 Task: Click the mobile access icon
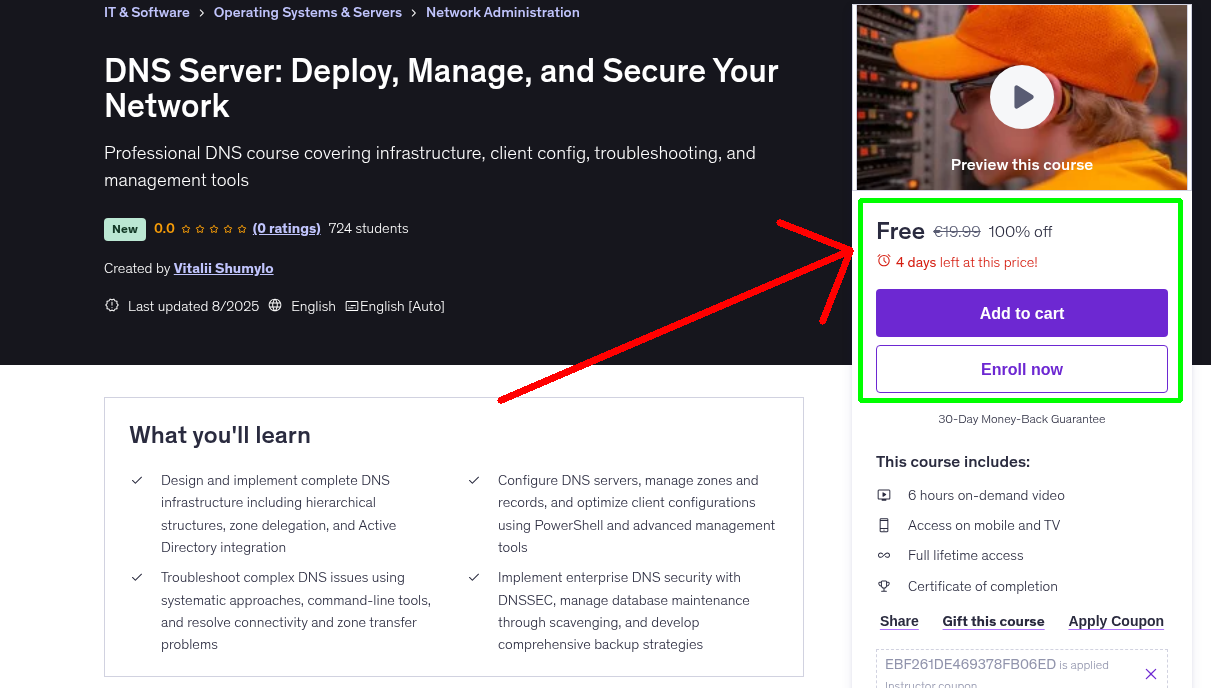[x=884, y=525]
